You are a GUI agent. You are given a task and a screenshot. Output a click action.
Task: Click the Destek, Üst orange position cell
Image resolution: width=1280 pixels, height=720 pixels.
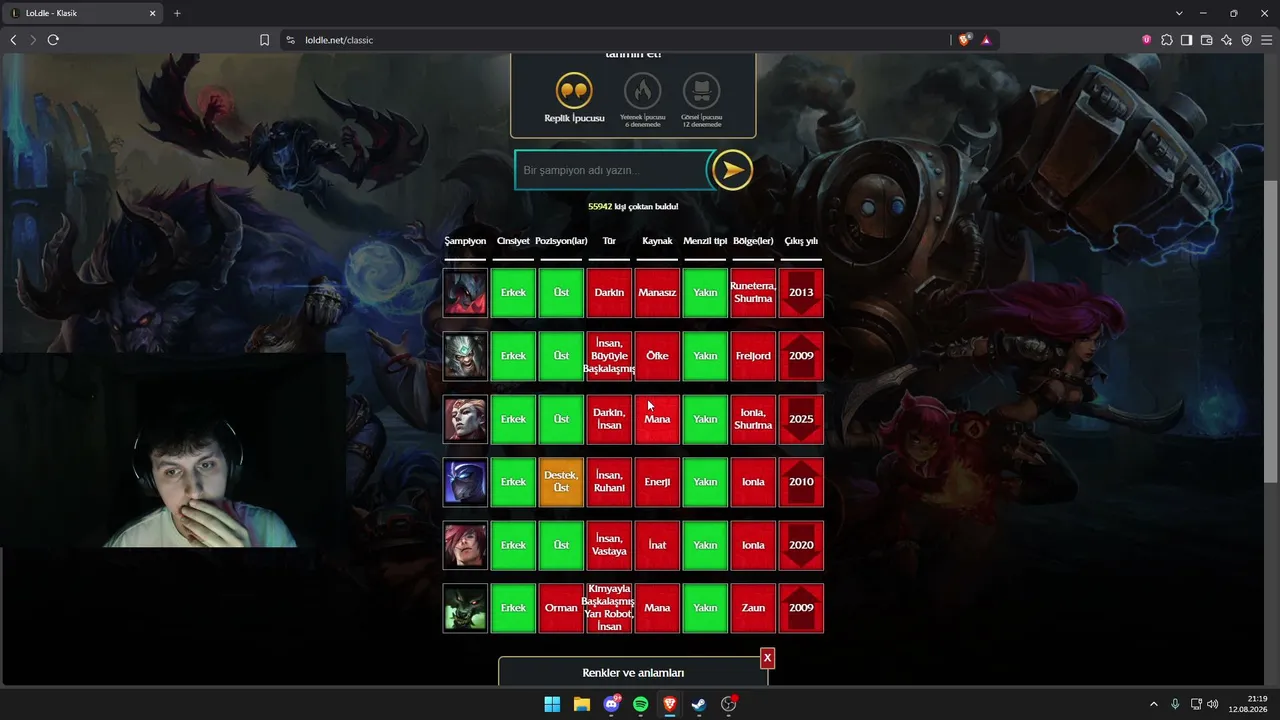click(561, 482)
